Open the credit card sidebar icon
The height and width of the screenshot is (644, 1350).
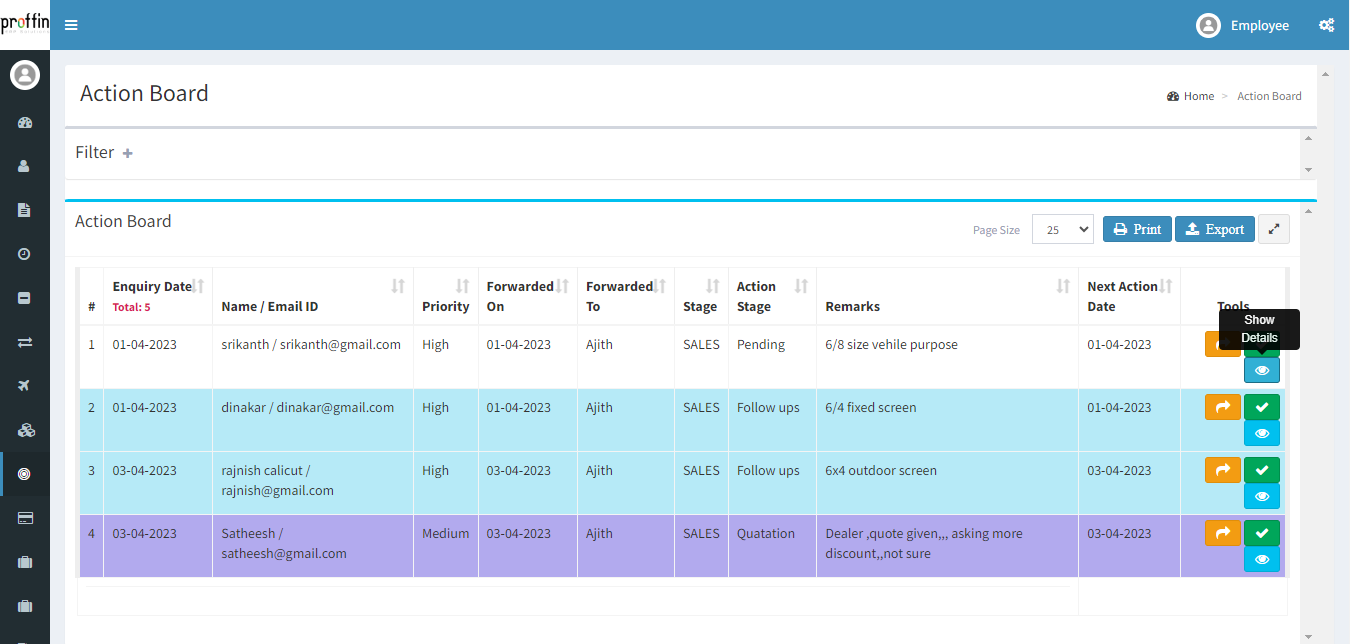pyautogui.click(x=25, y=518)
